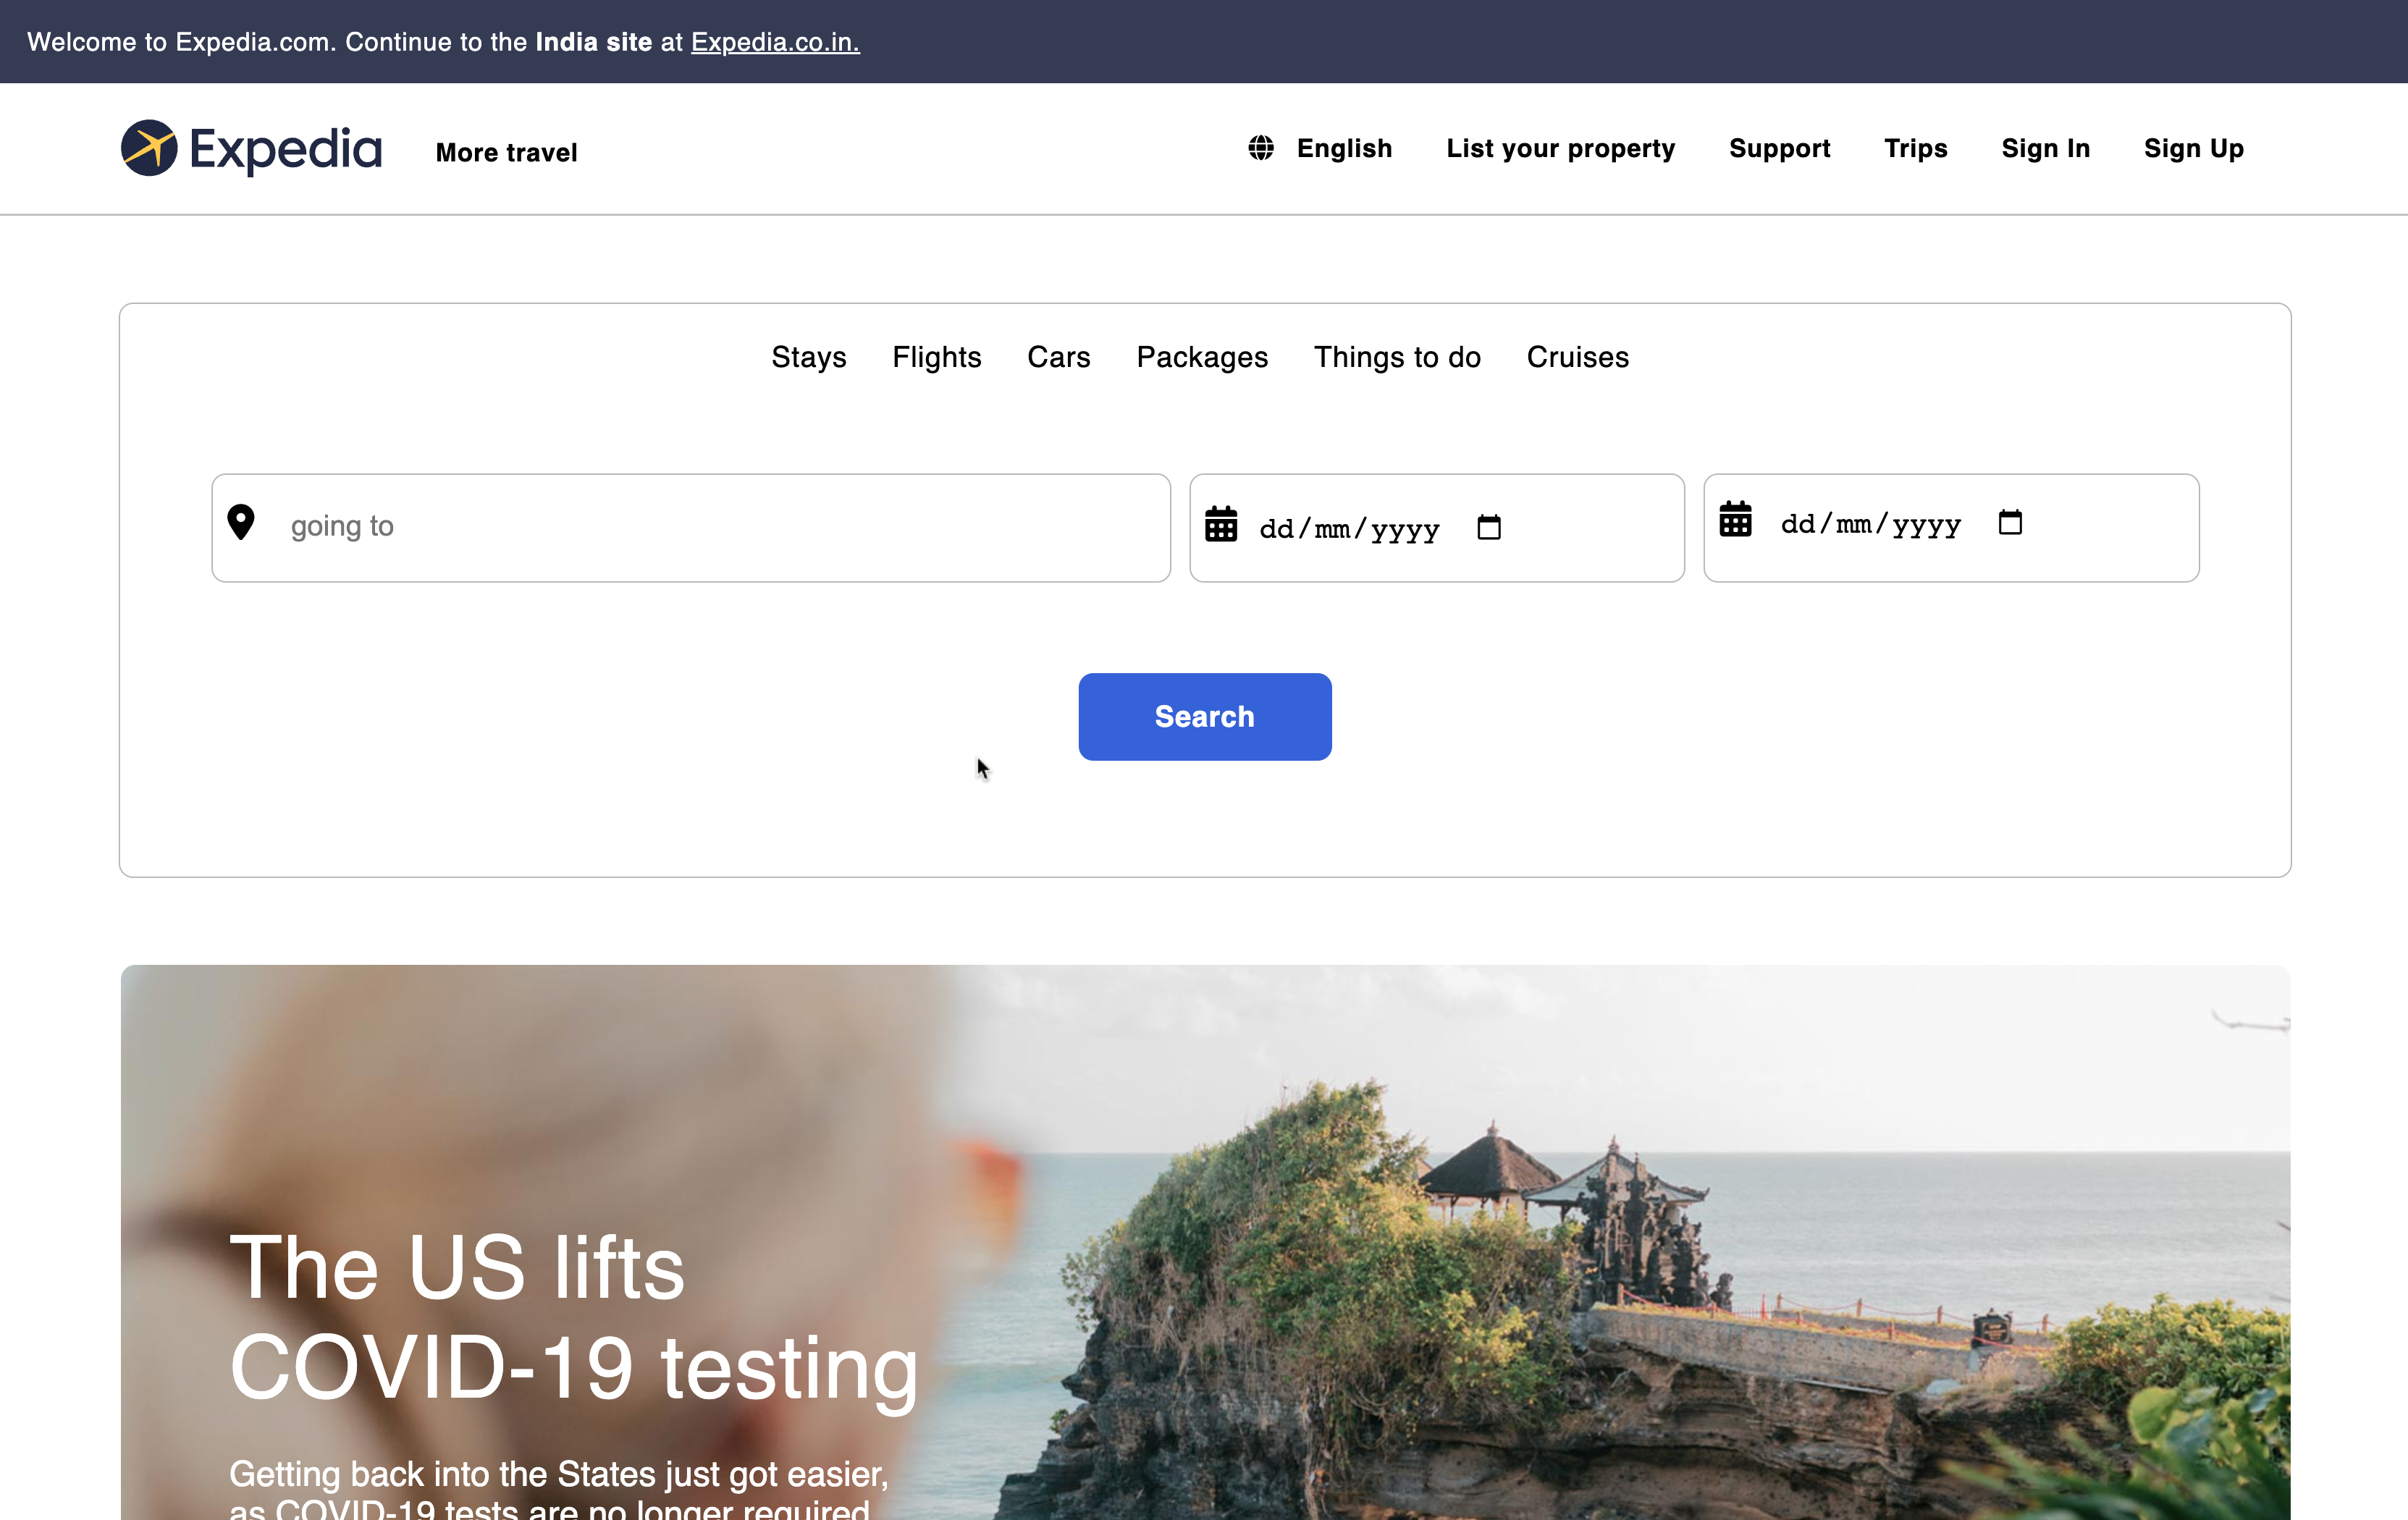Switch to the Cruises tab
2408x1520 pixels.
click(x=1577, y=357)
